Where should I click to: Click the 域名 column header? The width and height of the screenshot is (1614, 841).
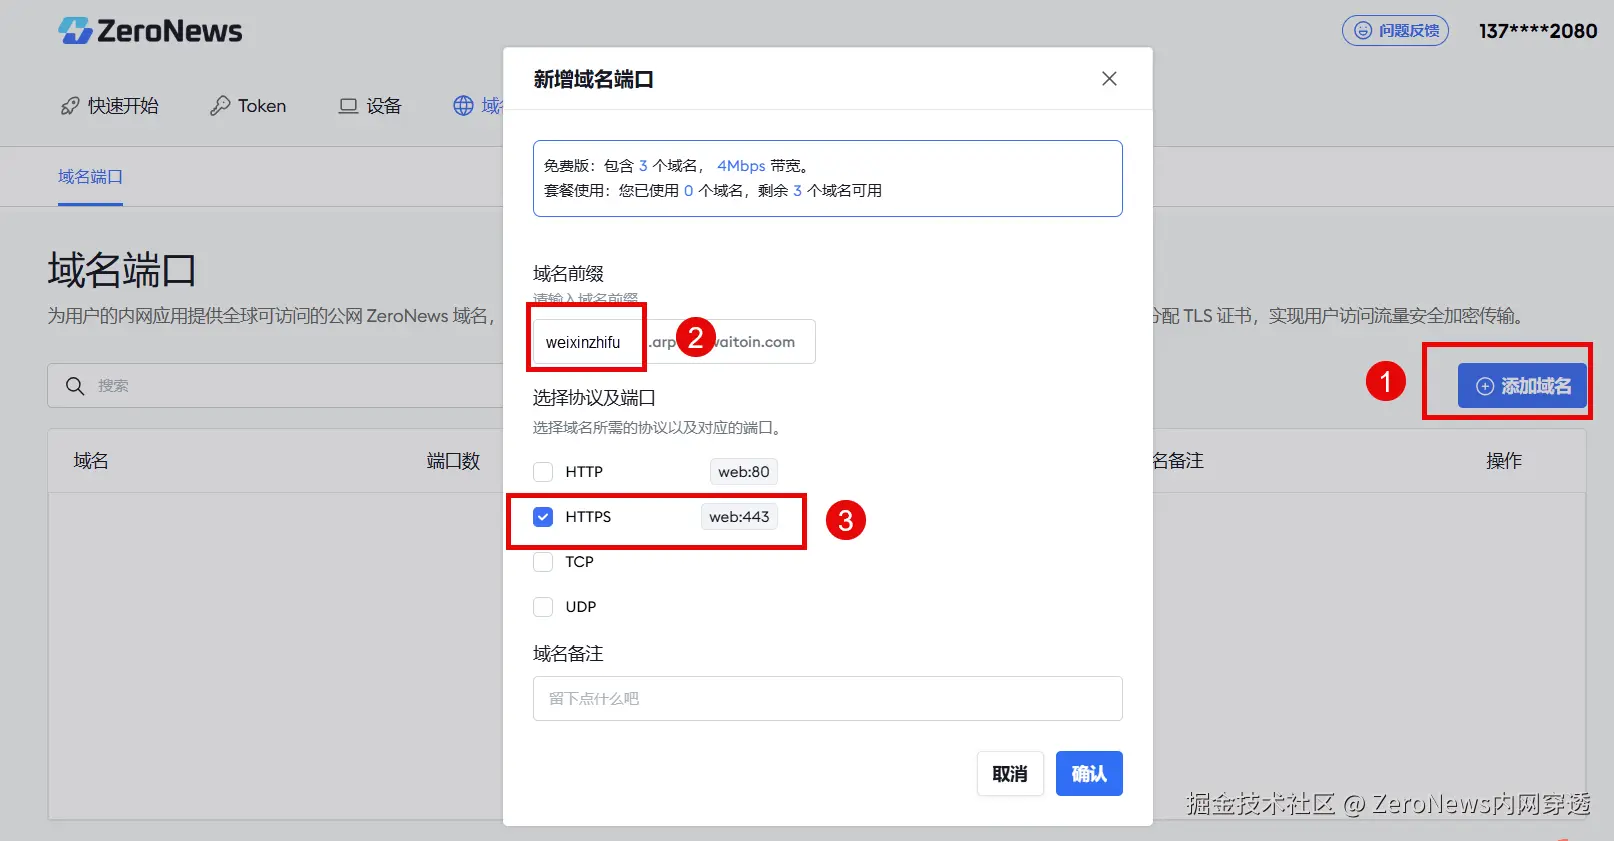pos(91,461)
